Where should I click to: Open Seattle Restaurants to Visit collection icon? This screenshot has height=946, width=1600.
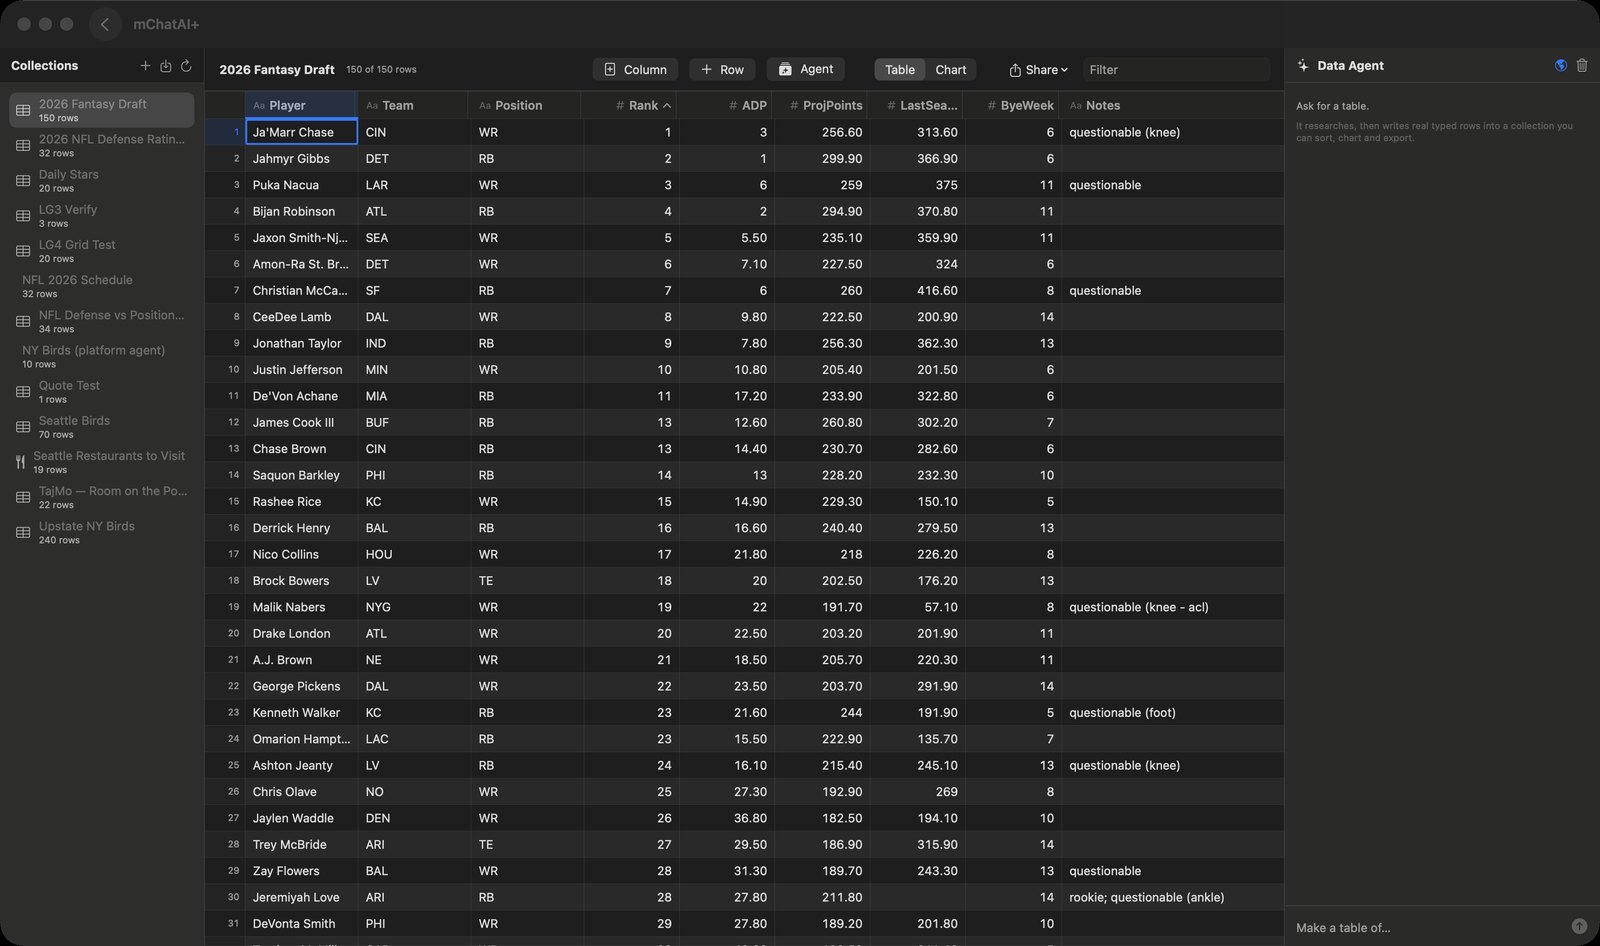coord(20,462)
